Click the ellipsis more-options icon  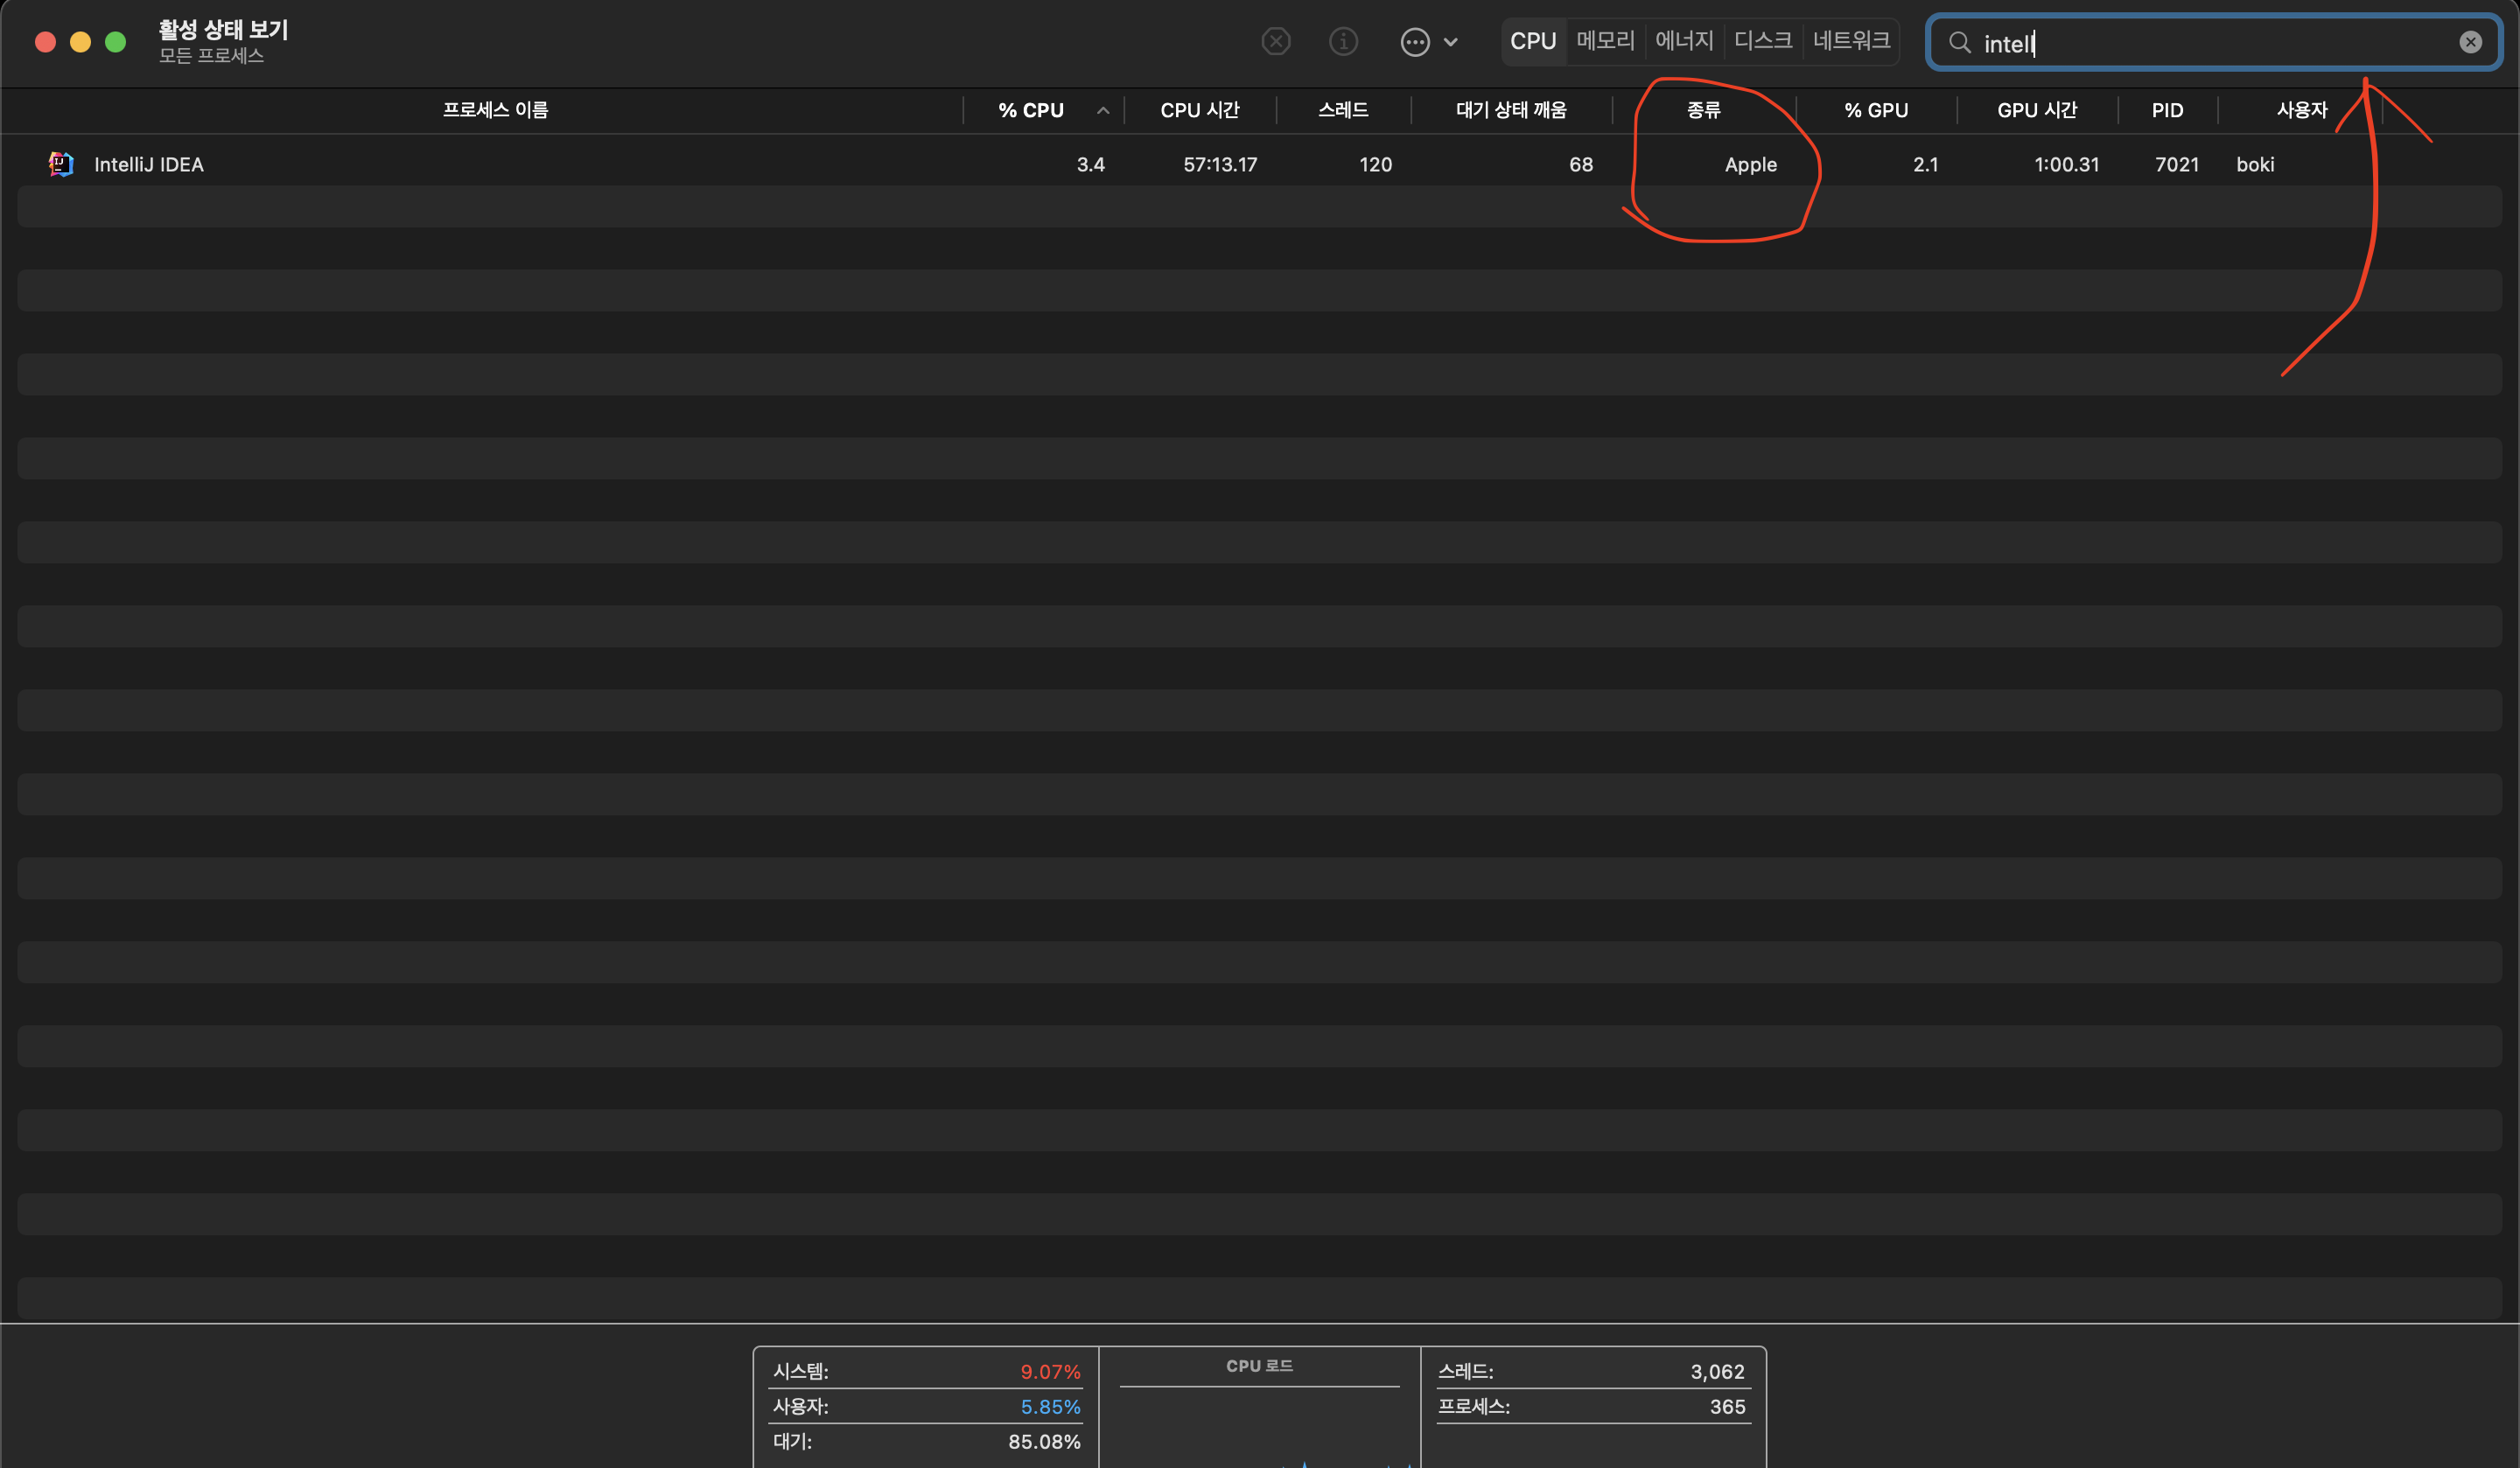1414,42
